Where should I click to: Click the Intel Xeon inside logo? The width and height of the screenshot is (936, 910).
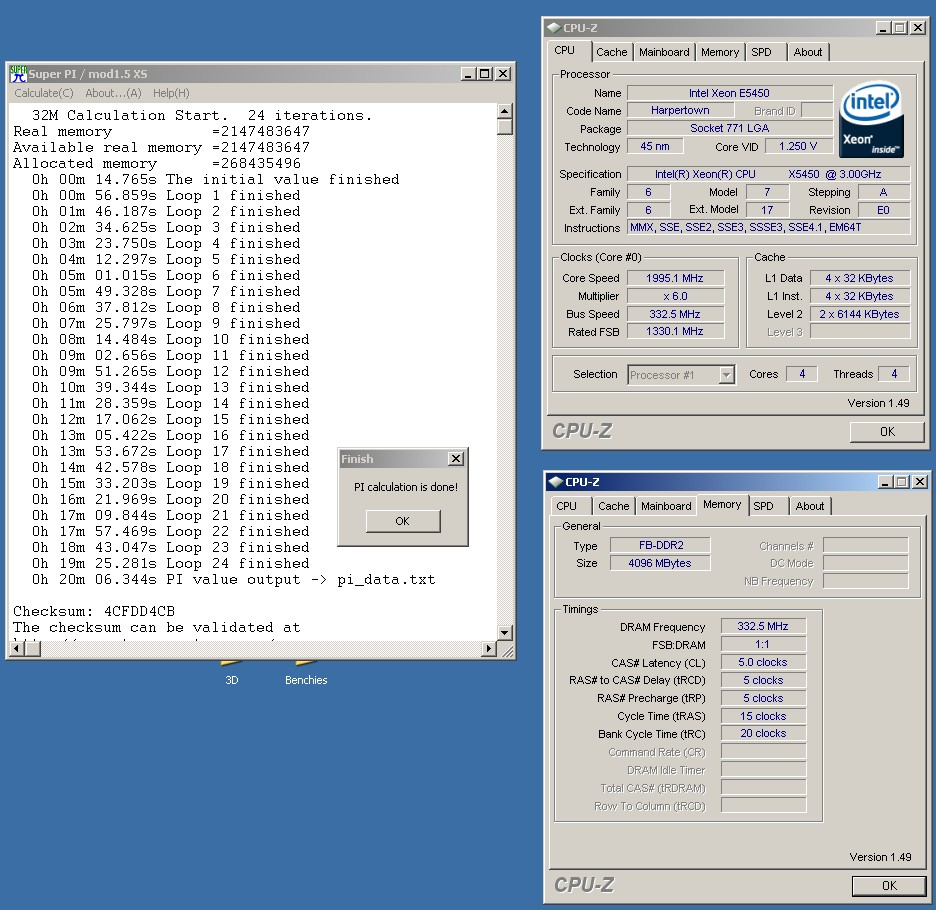tap(872, 119)
